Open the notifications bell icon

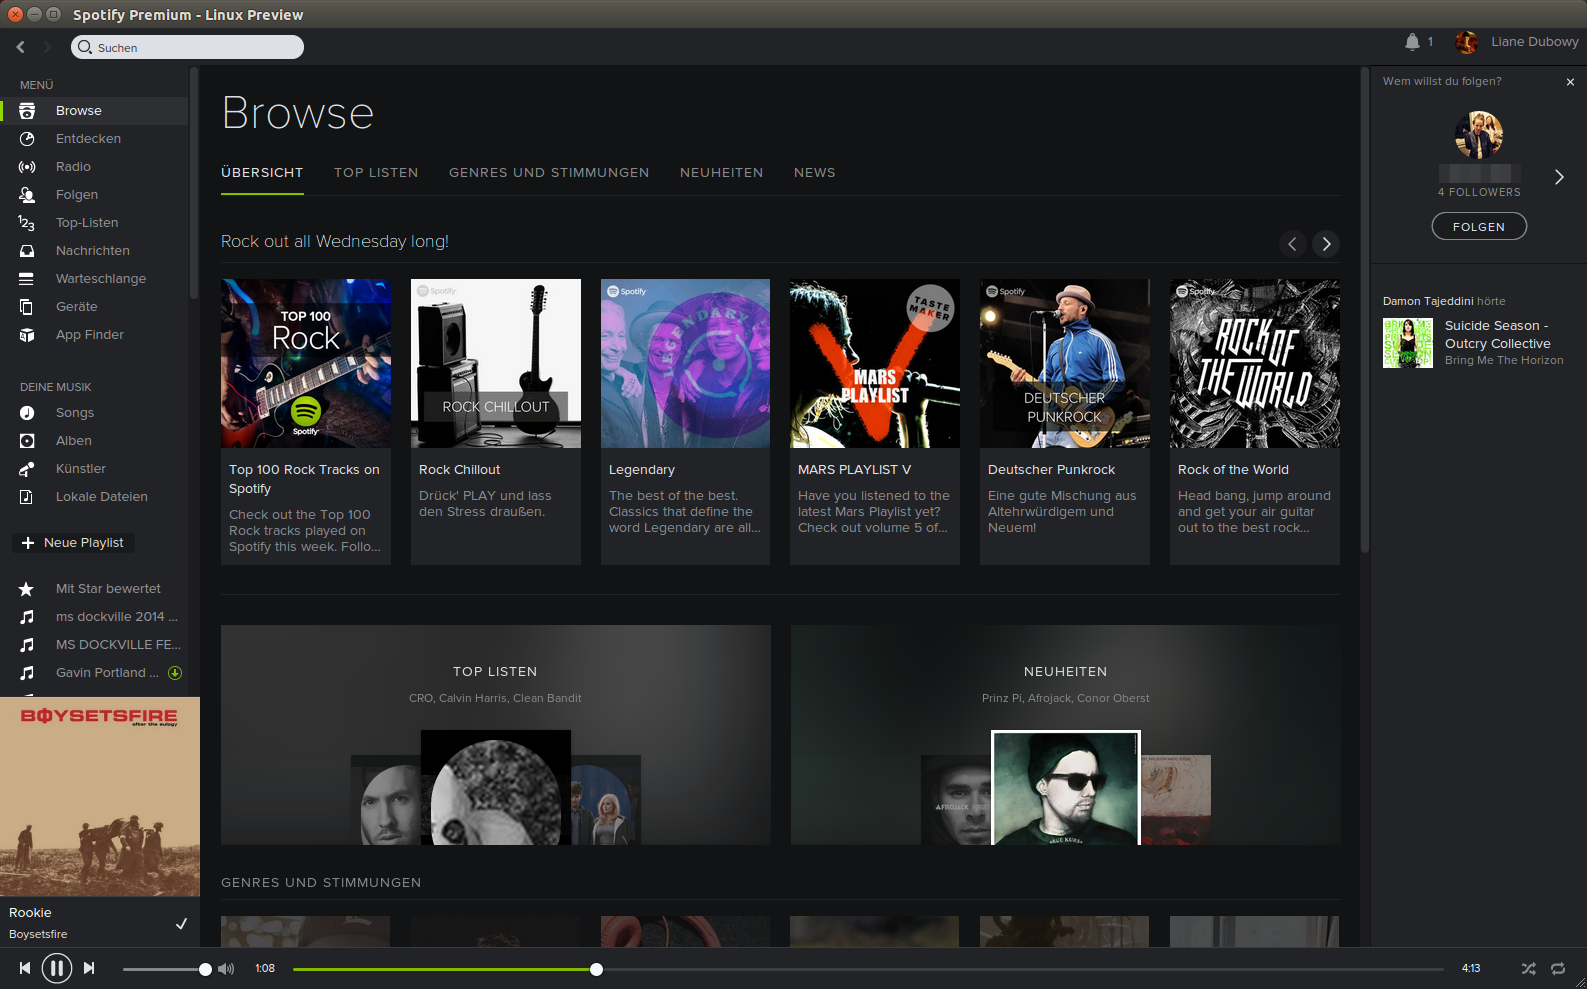(1412, 42)
